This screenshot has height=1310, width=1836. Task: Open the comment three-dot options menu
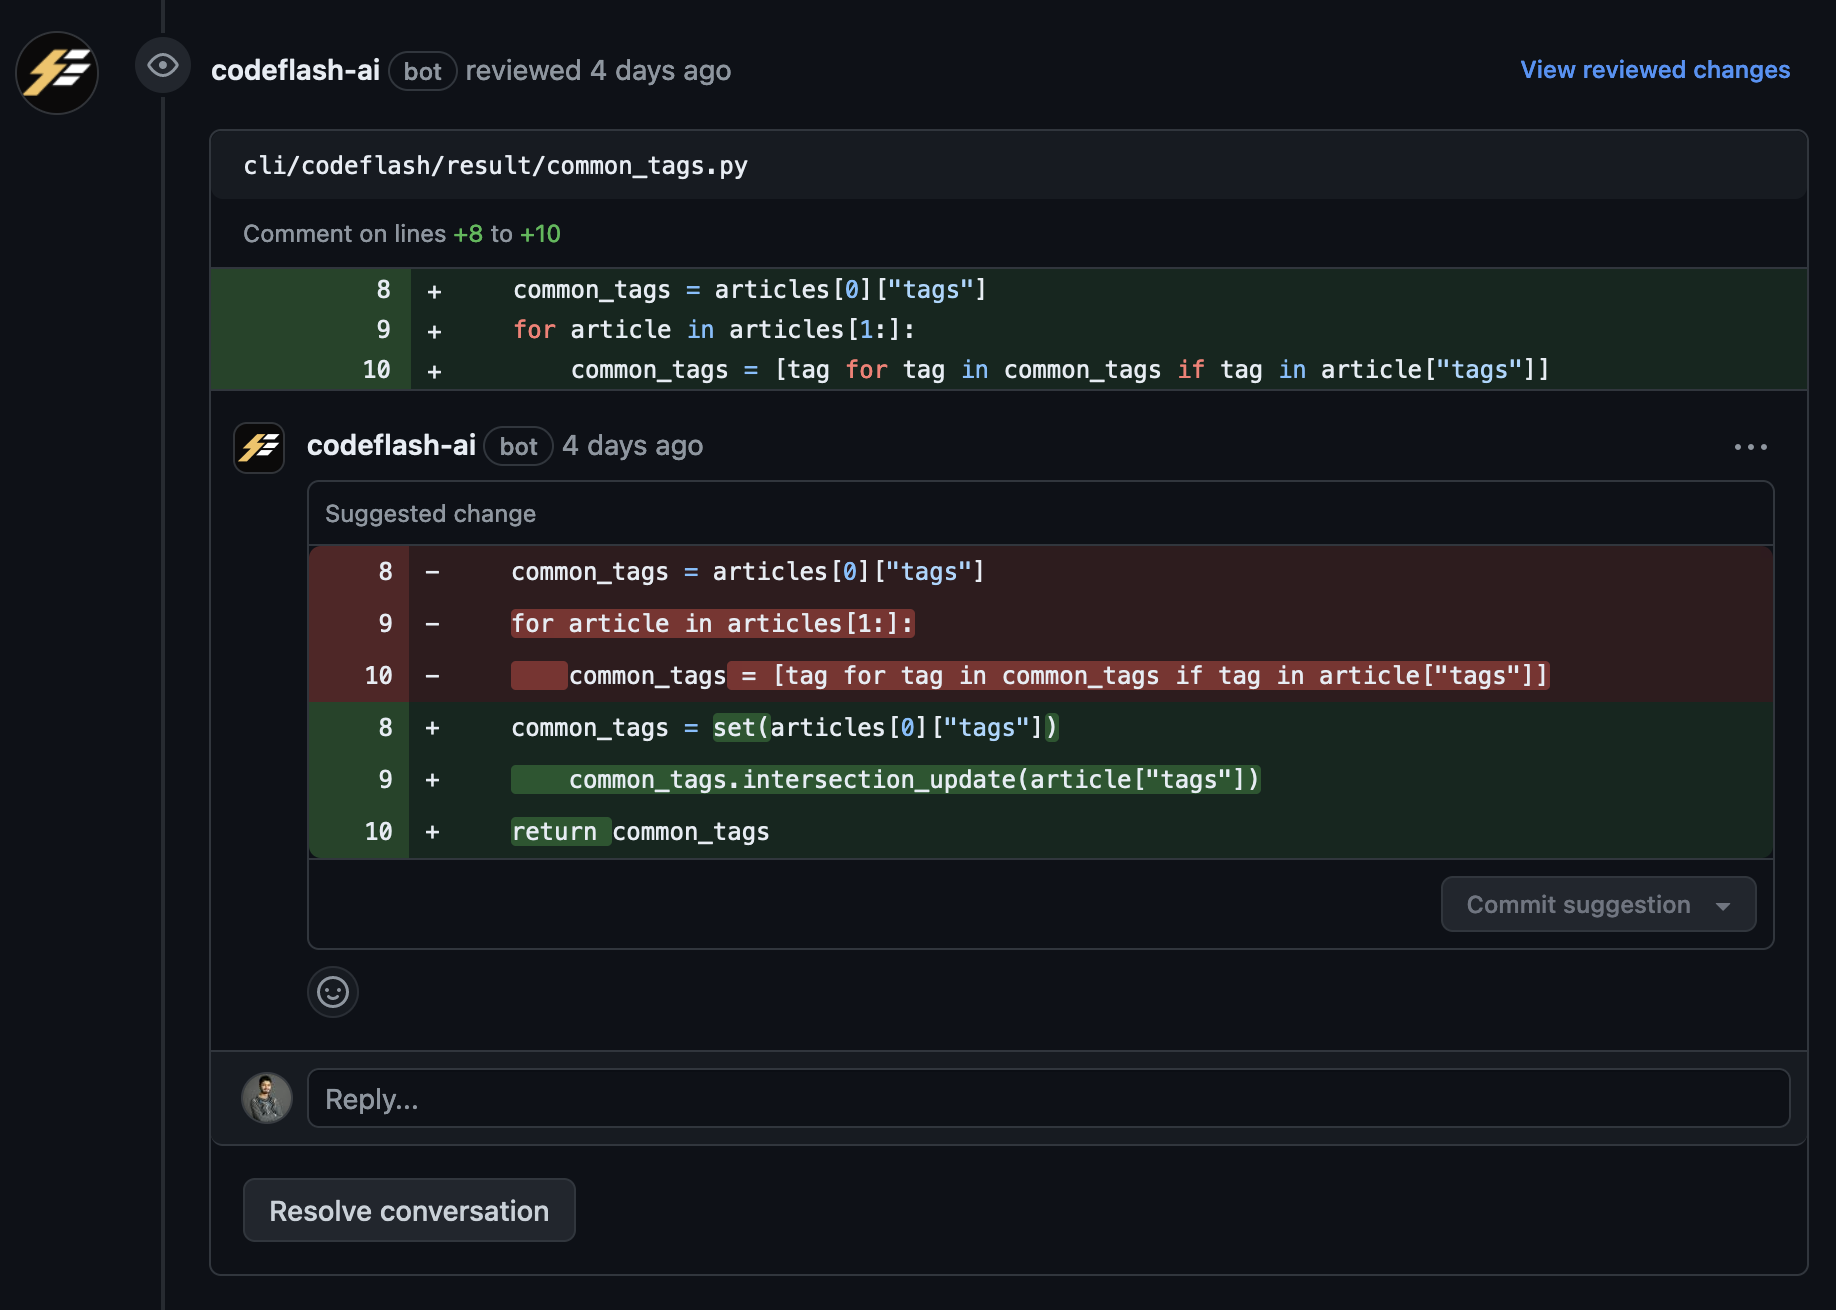(1750, 447)
